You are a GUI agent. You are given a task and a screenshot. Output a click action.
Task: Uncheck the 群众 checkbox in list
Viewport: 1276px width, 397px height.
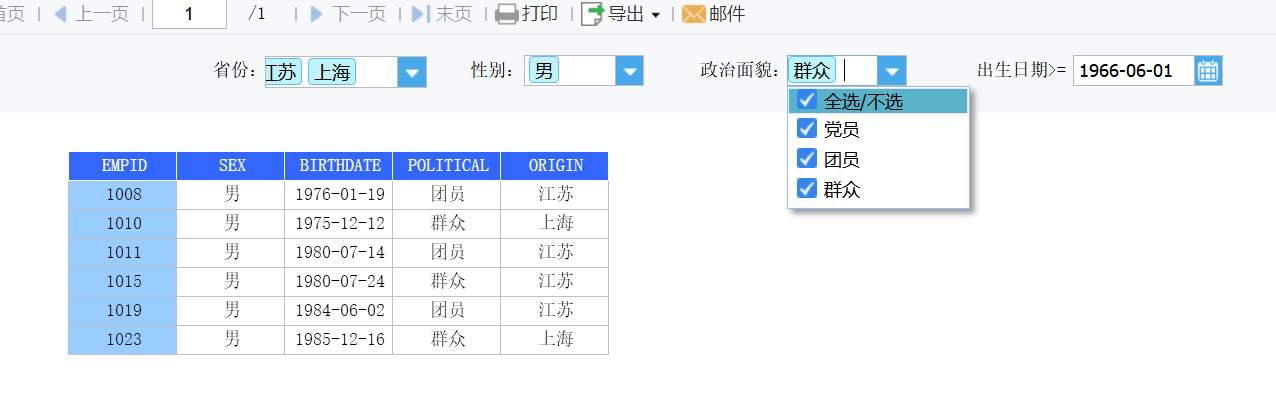807,188
